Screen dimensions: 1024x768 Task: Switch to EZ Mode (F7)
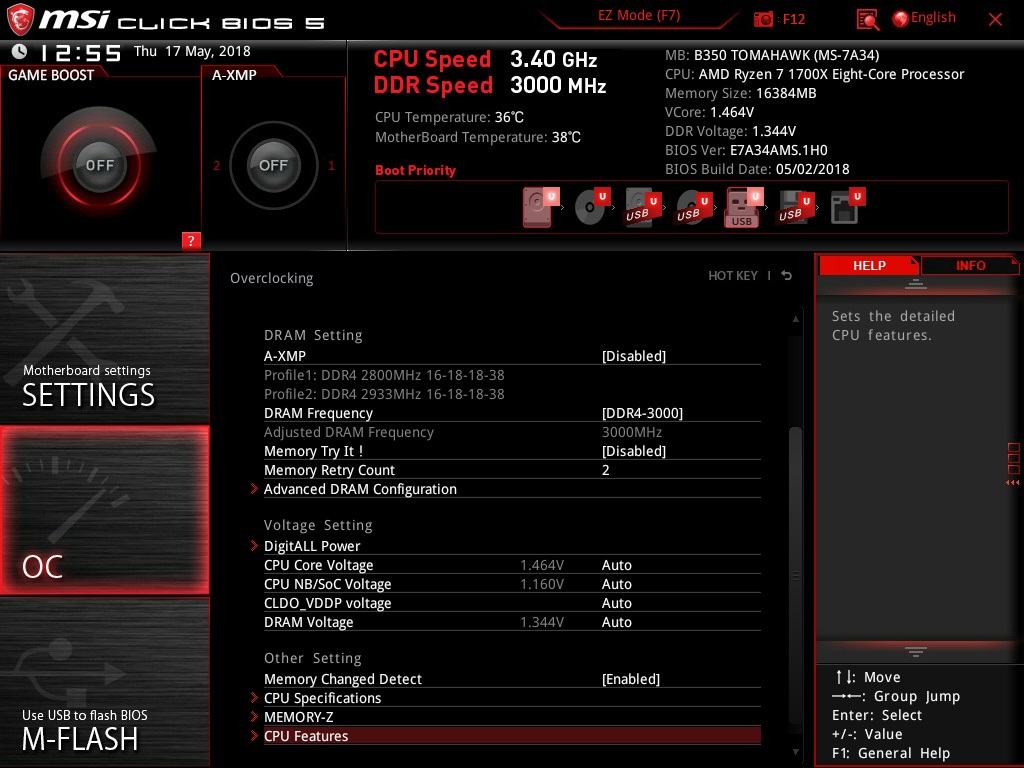[x=639, y=15]
